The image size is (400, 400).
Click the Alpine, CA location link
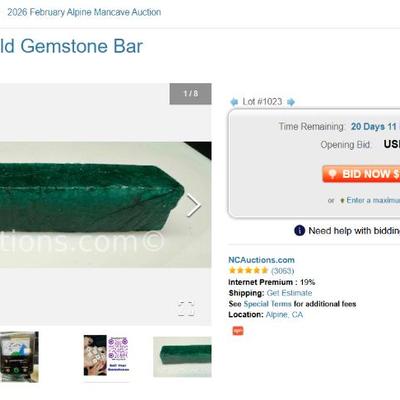(x=284, y=314)
